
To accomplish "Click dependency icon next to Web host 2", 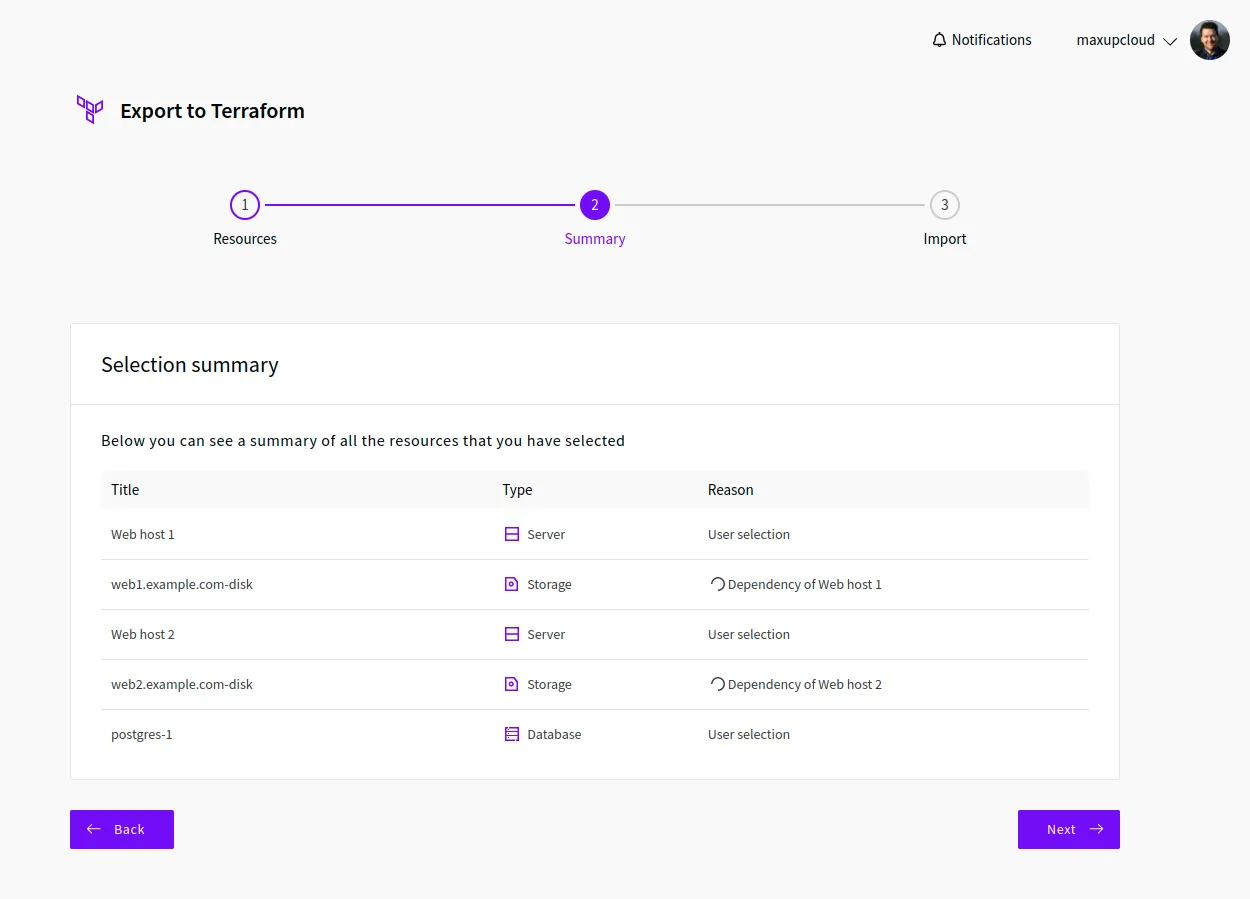I will pos(717,685).
